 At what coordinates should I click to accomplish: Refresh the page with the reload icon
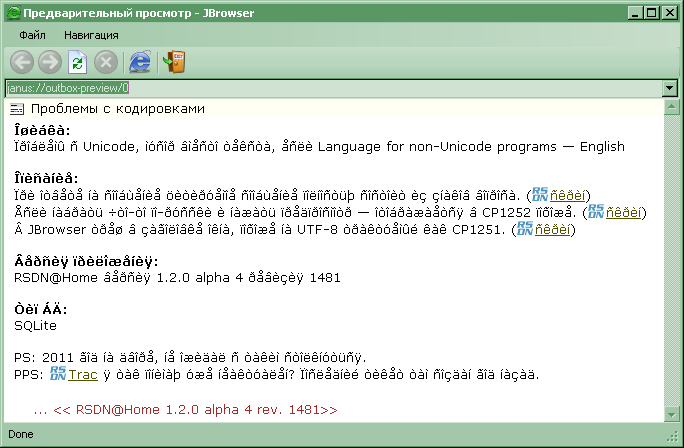(x=77, y=62)
